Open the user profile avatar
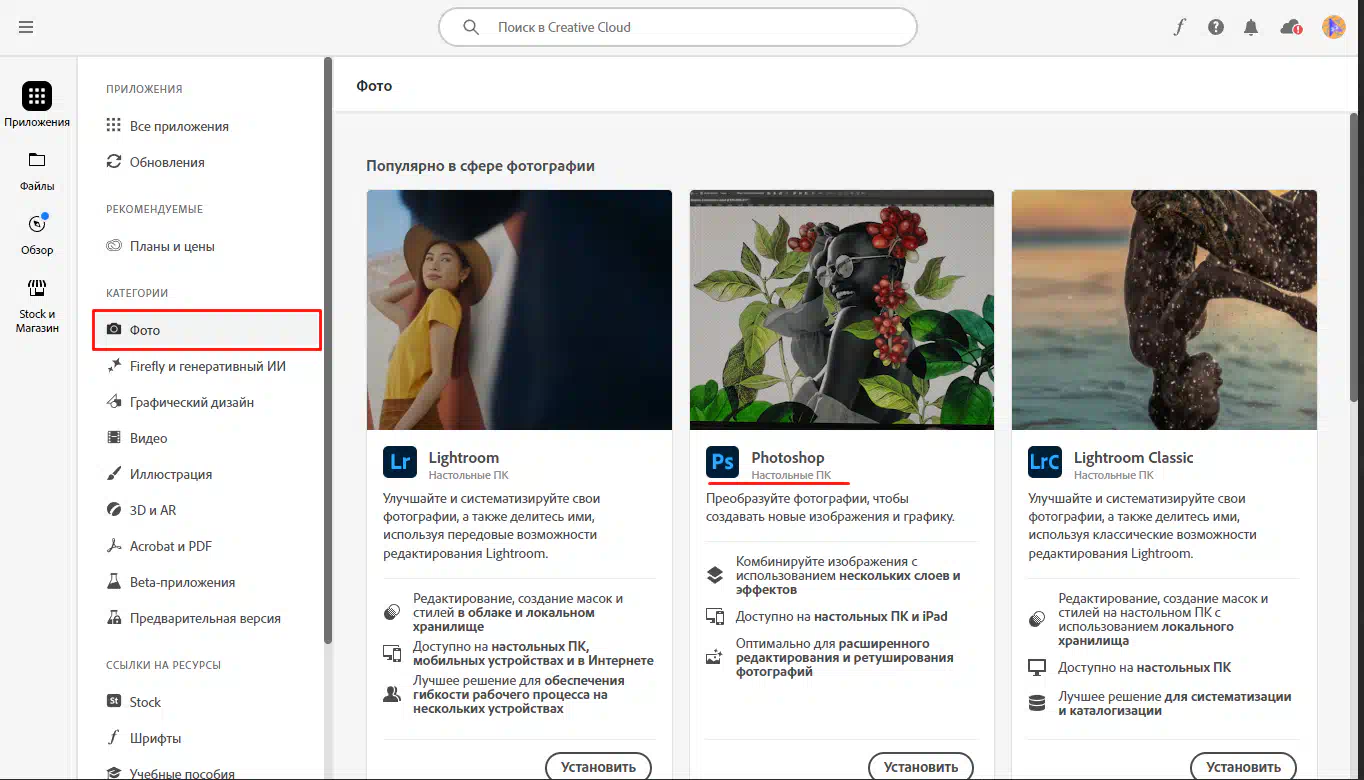 [1333, 27]
